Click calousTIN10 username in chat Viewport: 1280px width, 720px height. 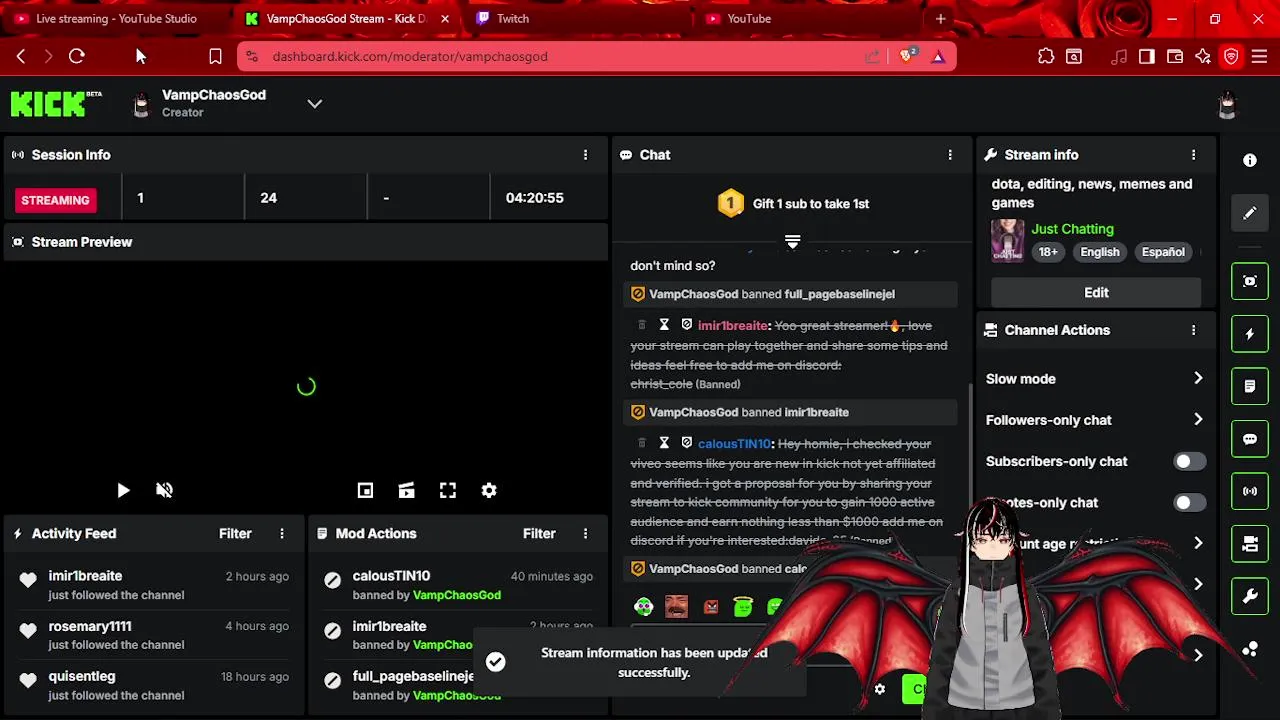[x=735, y=443]
